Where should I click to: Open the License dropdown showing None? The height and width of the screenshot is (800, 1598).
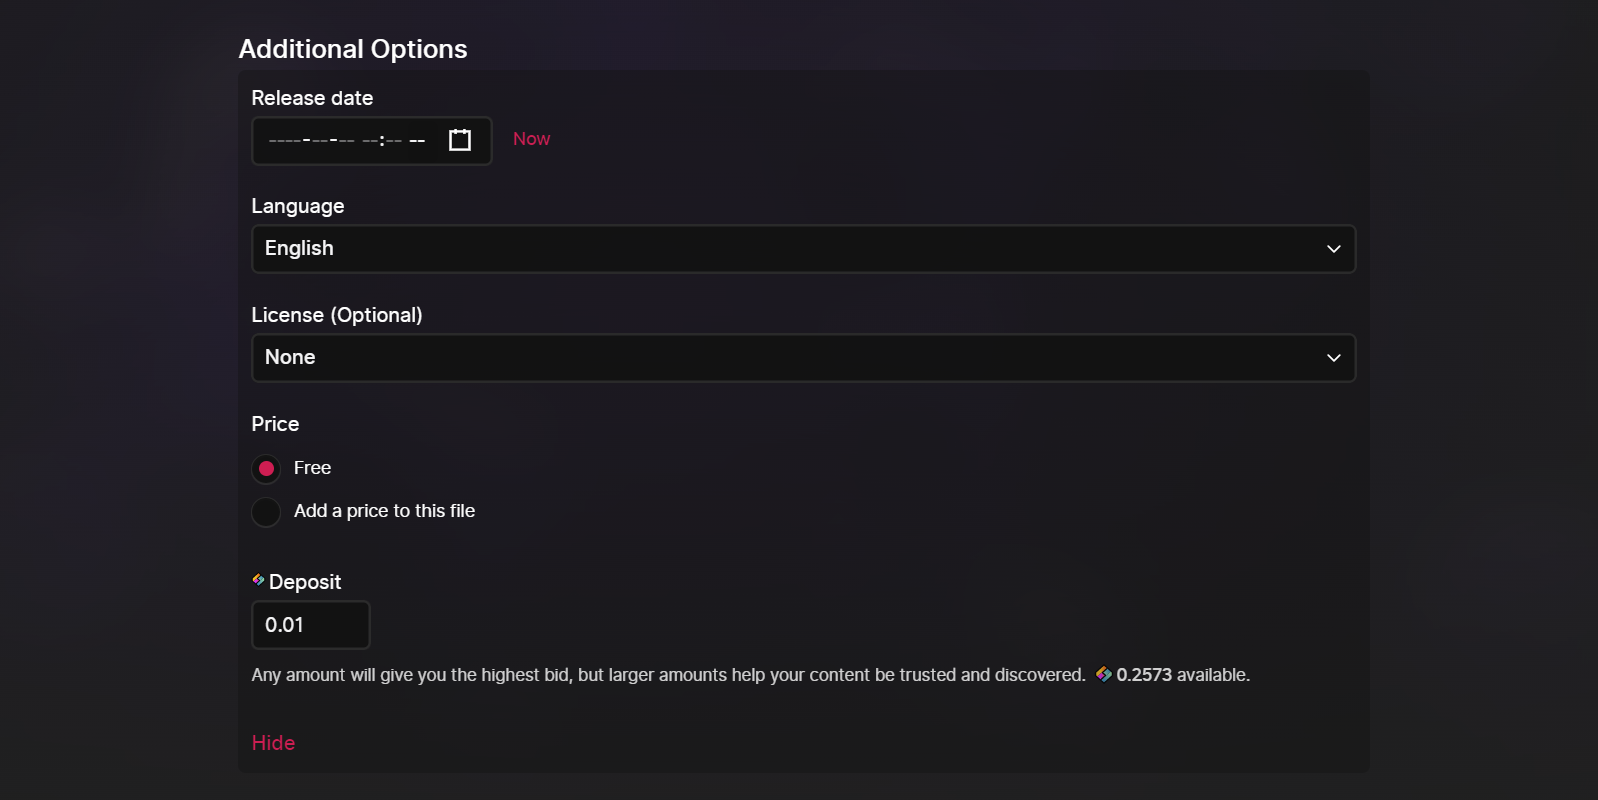pos(803,358)
